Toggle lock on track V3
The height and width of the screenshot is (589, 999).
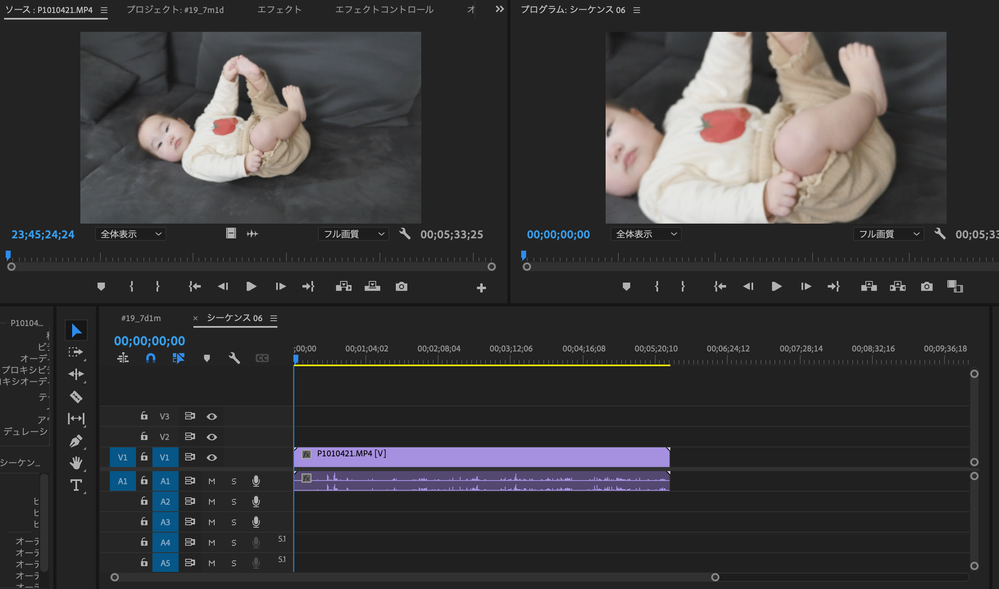[x=144, y=416]
